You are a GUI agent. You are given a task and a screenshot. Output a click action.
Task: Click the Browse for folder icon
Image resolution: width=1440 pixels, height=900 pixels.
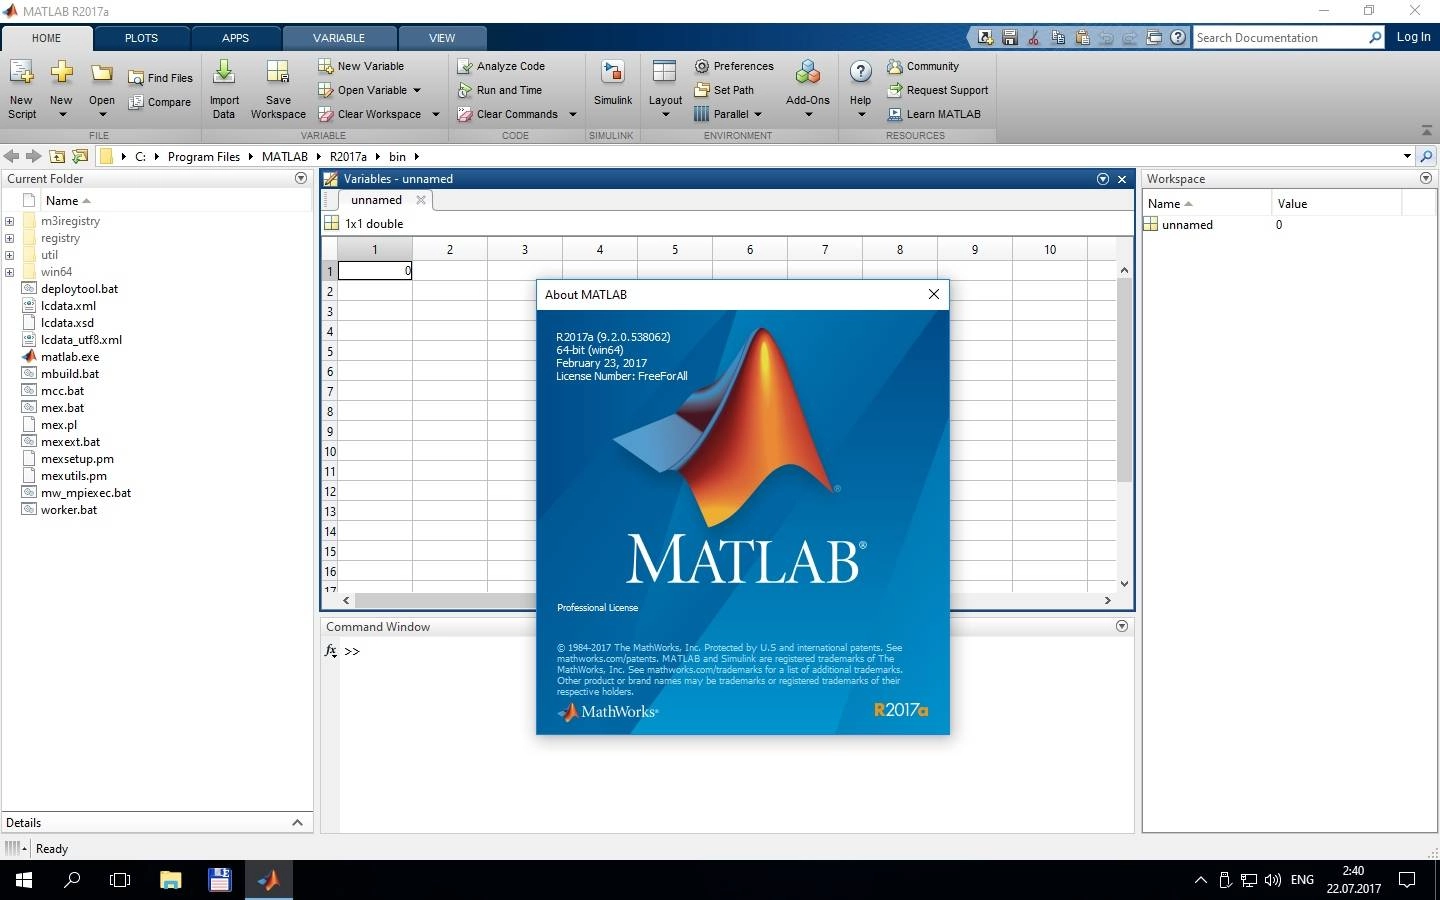pos(80,156)
